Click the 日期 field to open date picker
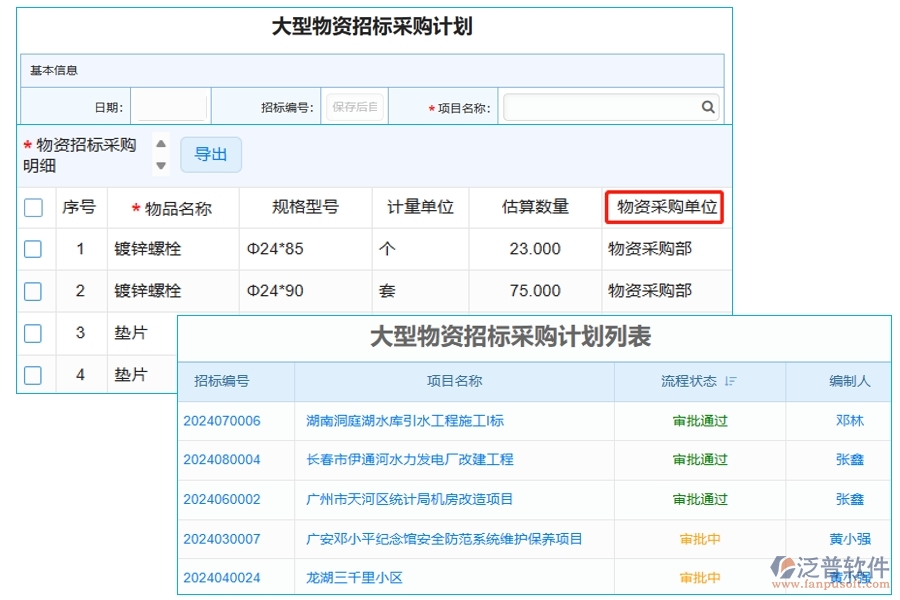The height and width of the screenshot is (600, 900). click(170, 106)
